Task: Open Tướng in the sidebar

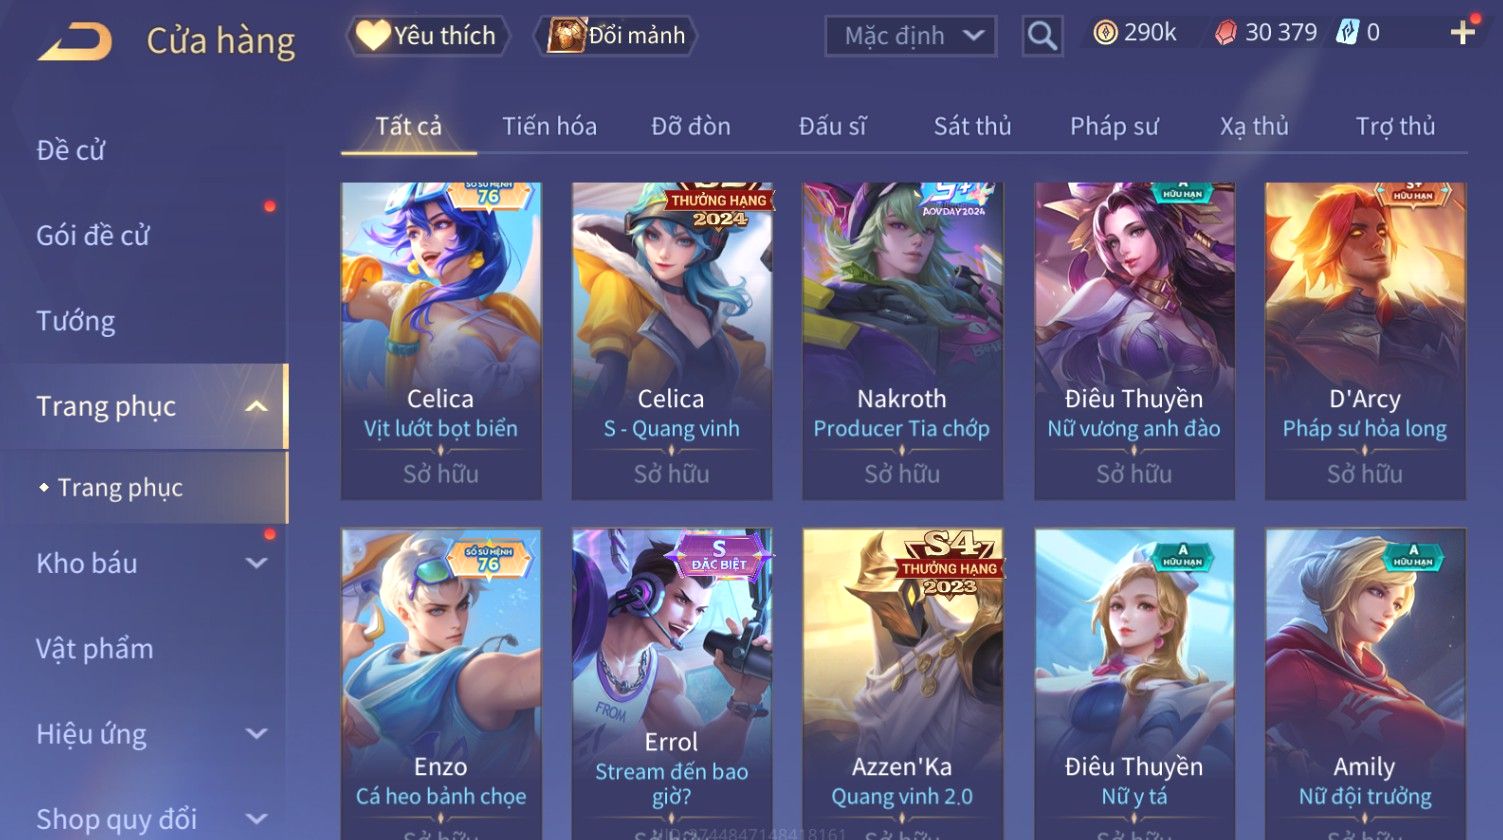Action: (76, 321)
